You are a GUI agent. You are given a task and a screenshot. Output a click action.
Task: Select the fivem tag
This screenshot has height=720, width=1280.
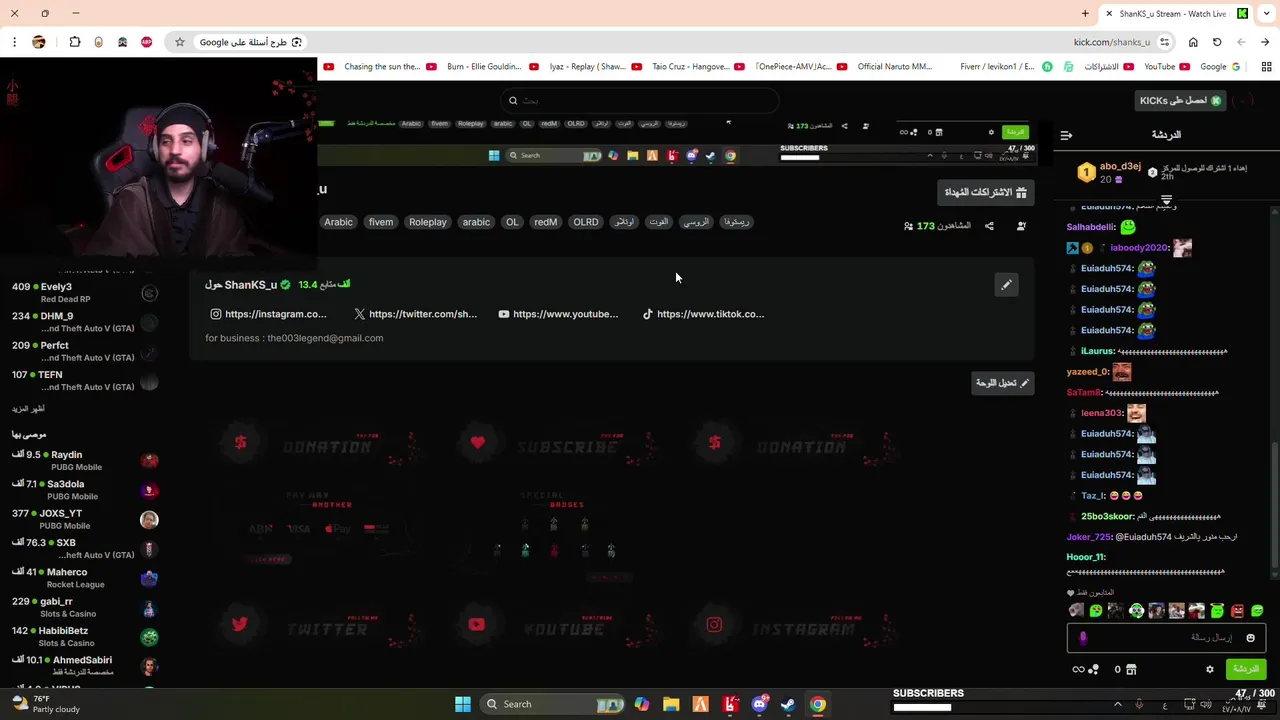[381, 222]
